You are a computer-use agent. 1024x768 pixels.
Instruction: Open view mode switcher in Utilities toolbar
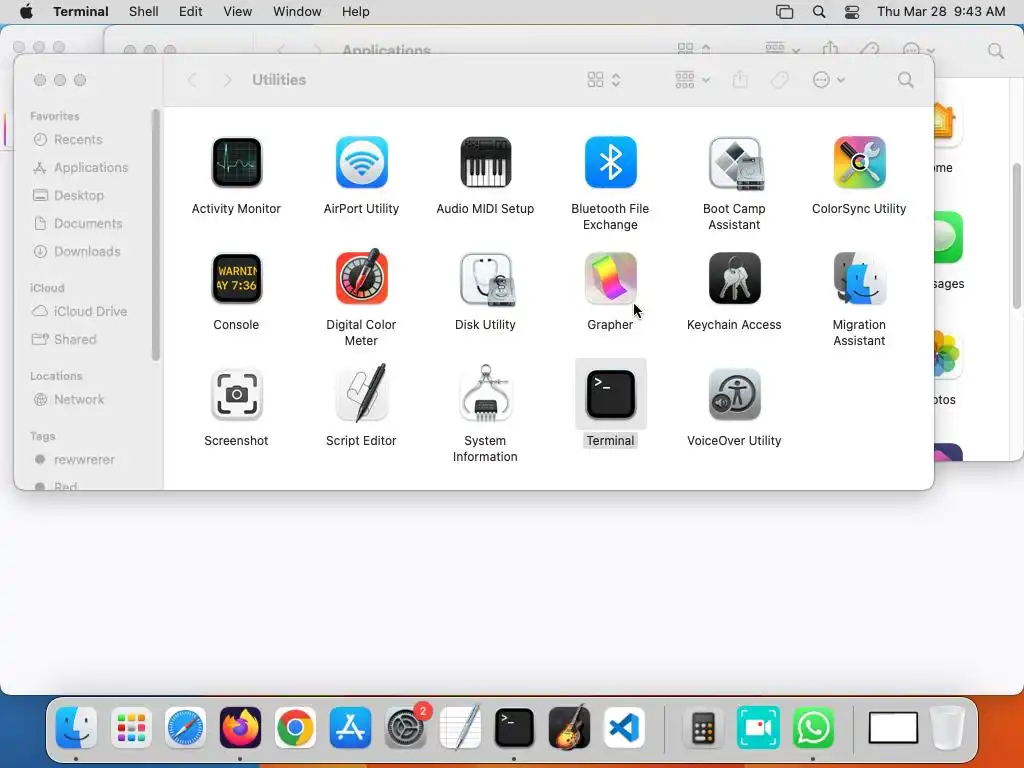pos(603,80)
